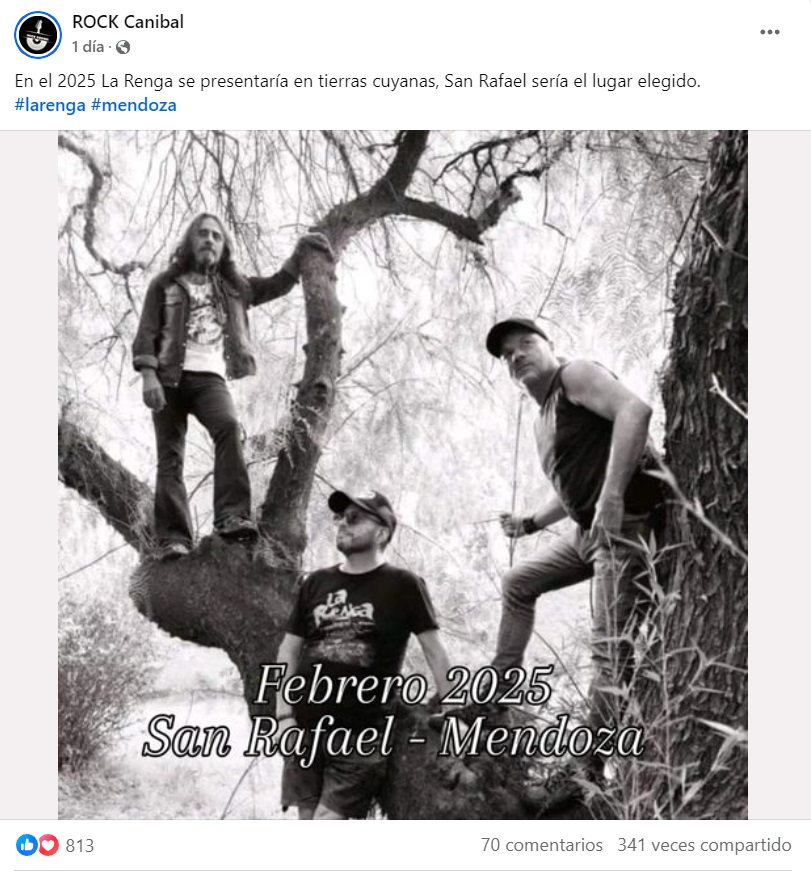Show the 70 comentarios

click(542, 845)
